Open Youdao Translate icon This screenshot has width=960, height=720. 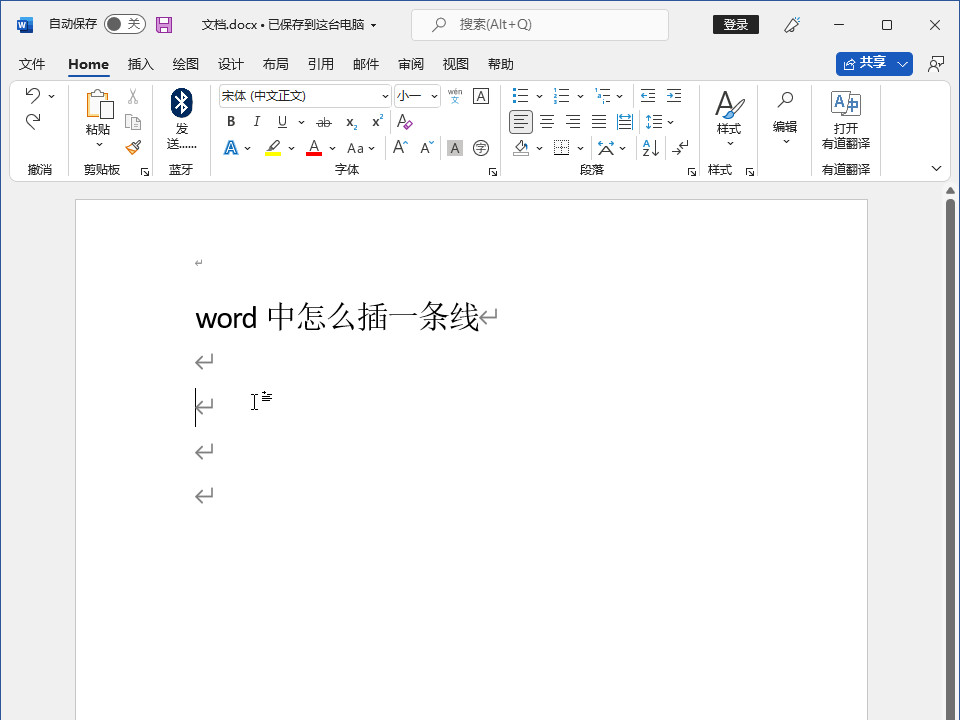click(846, 103)
